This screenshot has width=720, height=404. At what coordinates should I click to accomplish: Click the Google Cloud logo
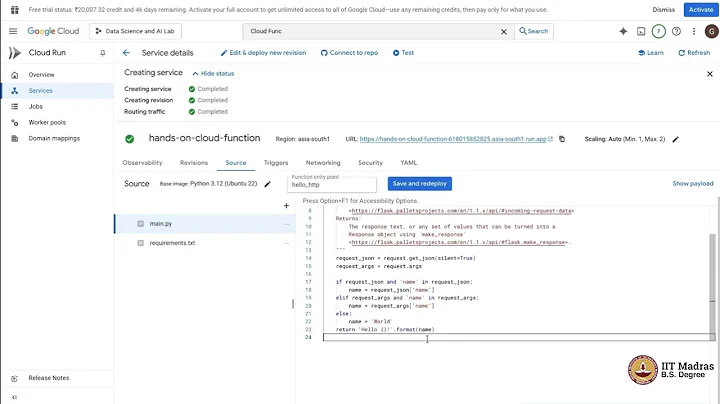coord(53,31)
